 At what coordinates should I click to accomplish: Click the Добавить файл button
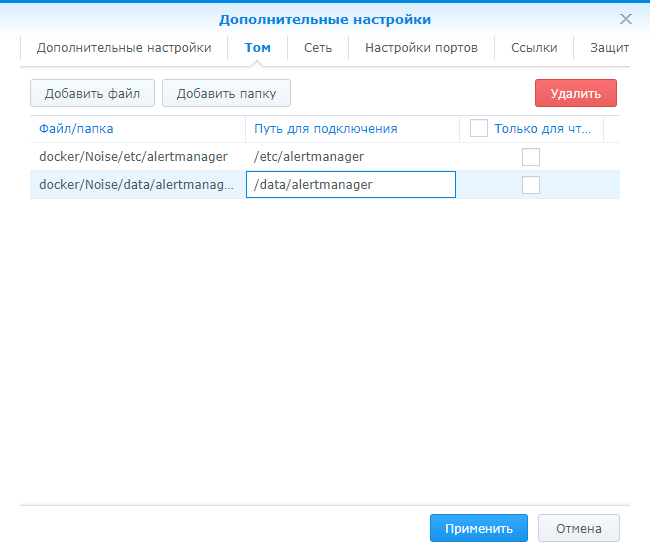[92, 94]
